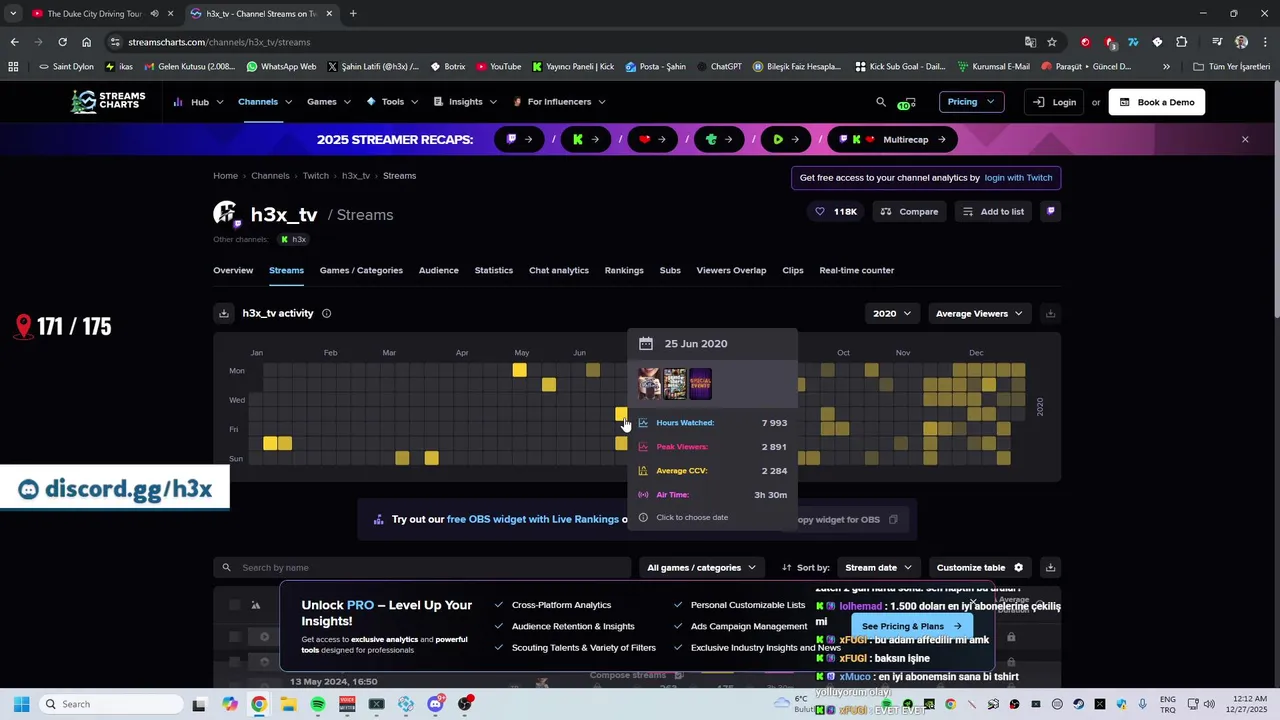Open the 2020 year selector dropdown
The image size is (1280, 720).
coord(892,313)
